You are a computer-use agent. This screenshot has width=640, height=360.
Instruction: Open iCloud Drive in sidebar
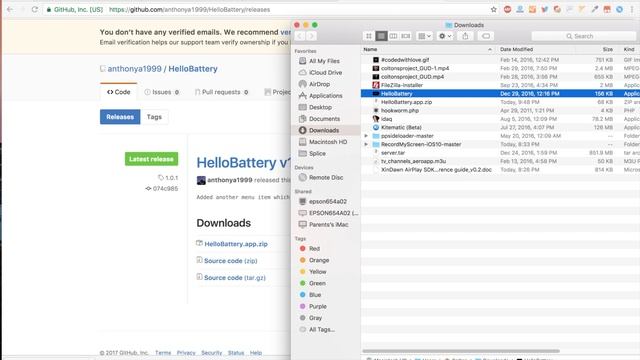click(x=325, y=72)
